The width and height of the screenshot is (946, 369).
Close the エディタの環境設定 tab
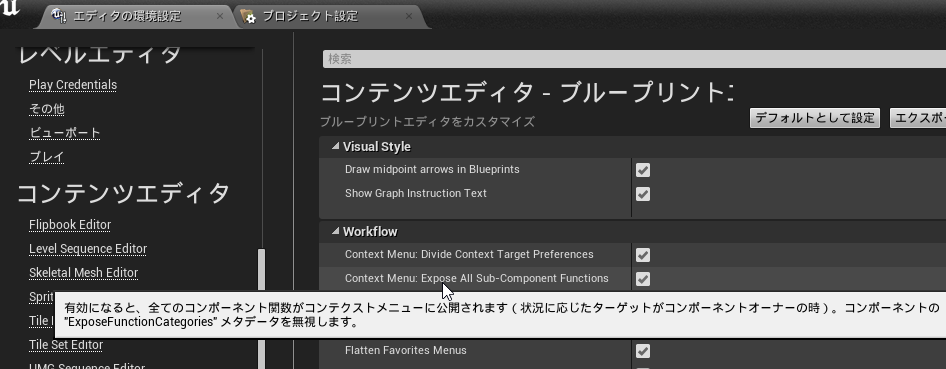[x=220, y=16]
